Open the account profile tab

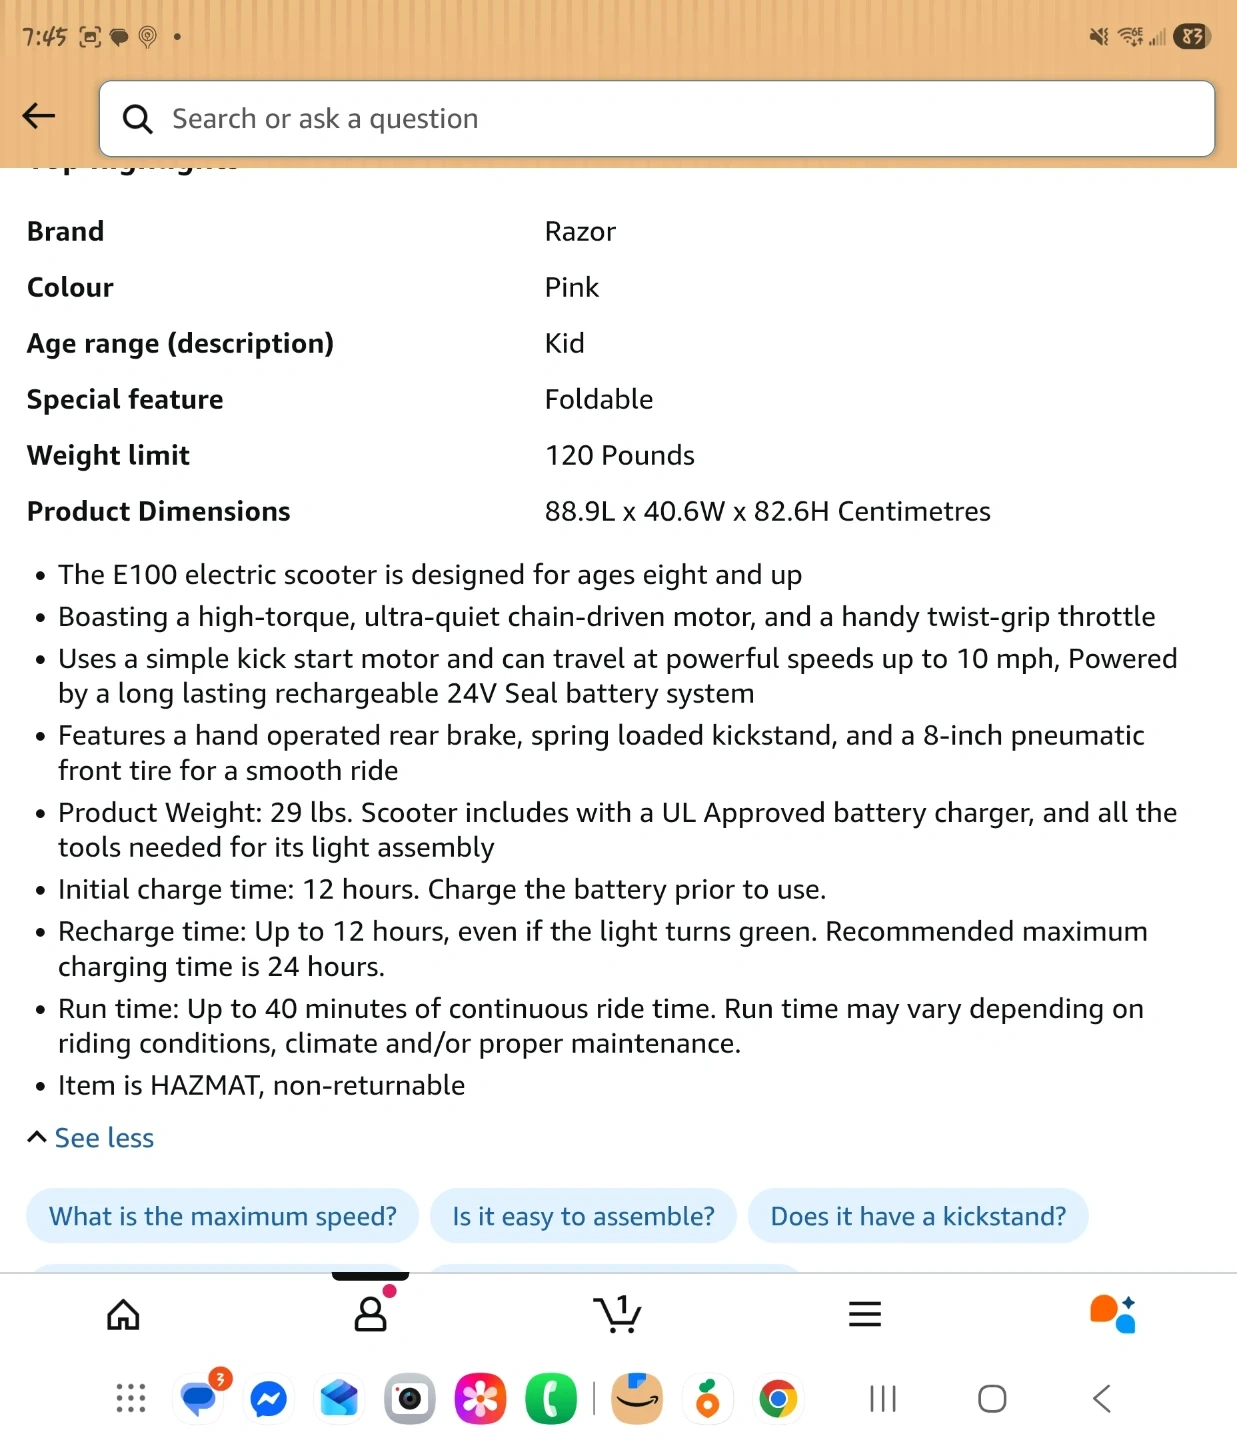pyautogui.click(x=370, y=1314)
